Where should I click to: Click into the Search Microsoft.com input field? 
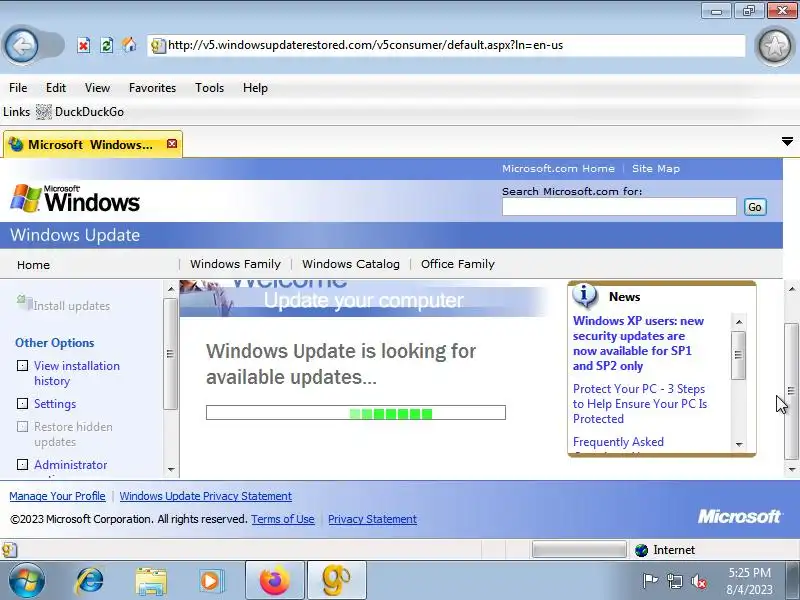pyautogui.click(x=619, y=207)
